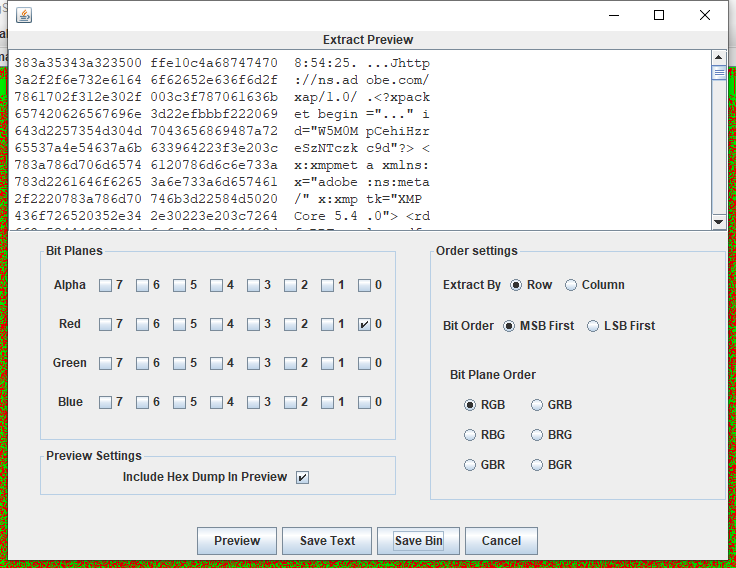Check Red bit plane 3

253,324
